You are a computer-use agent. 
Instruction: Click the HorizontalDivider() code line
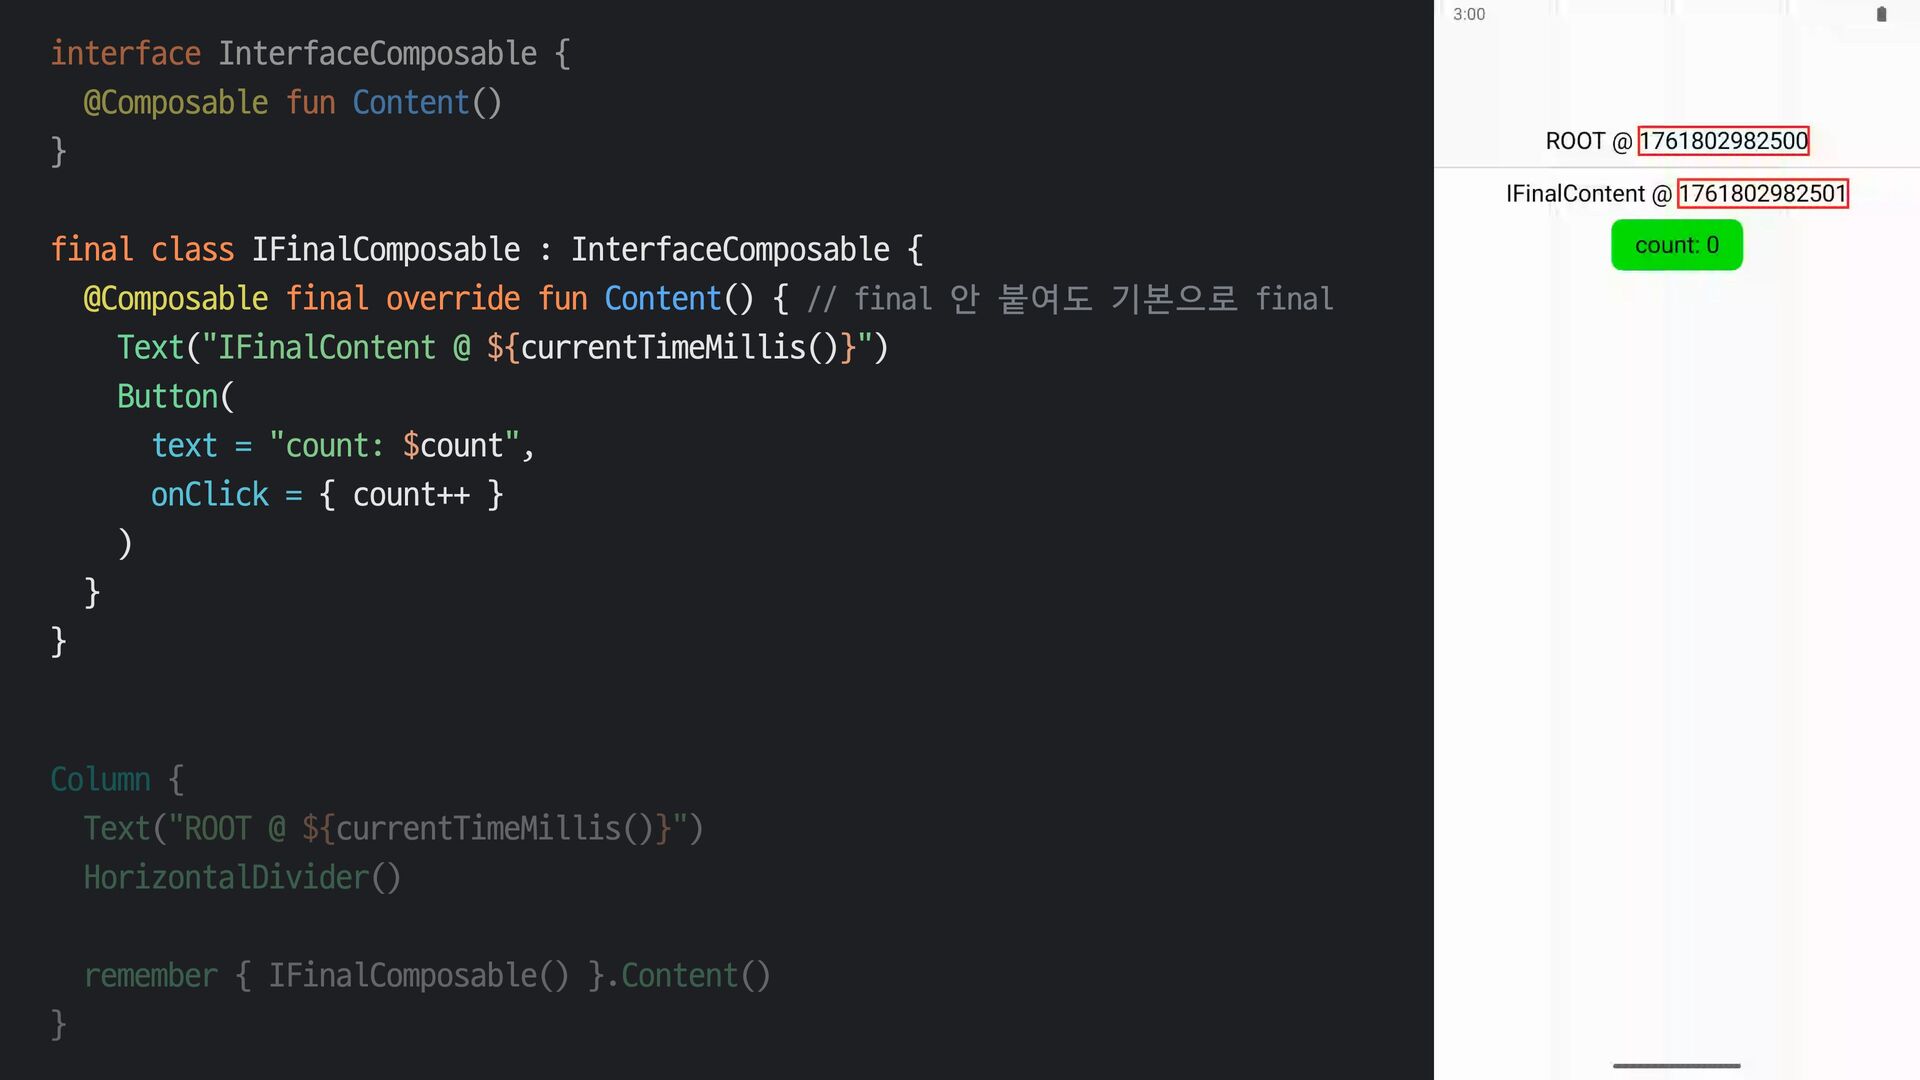coord(242,877)
